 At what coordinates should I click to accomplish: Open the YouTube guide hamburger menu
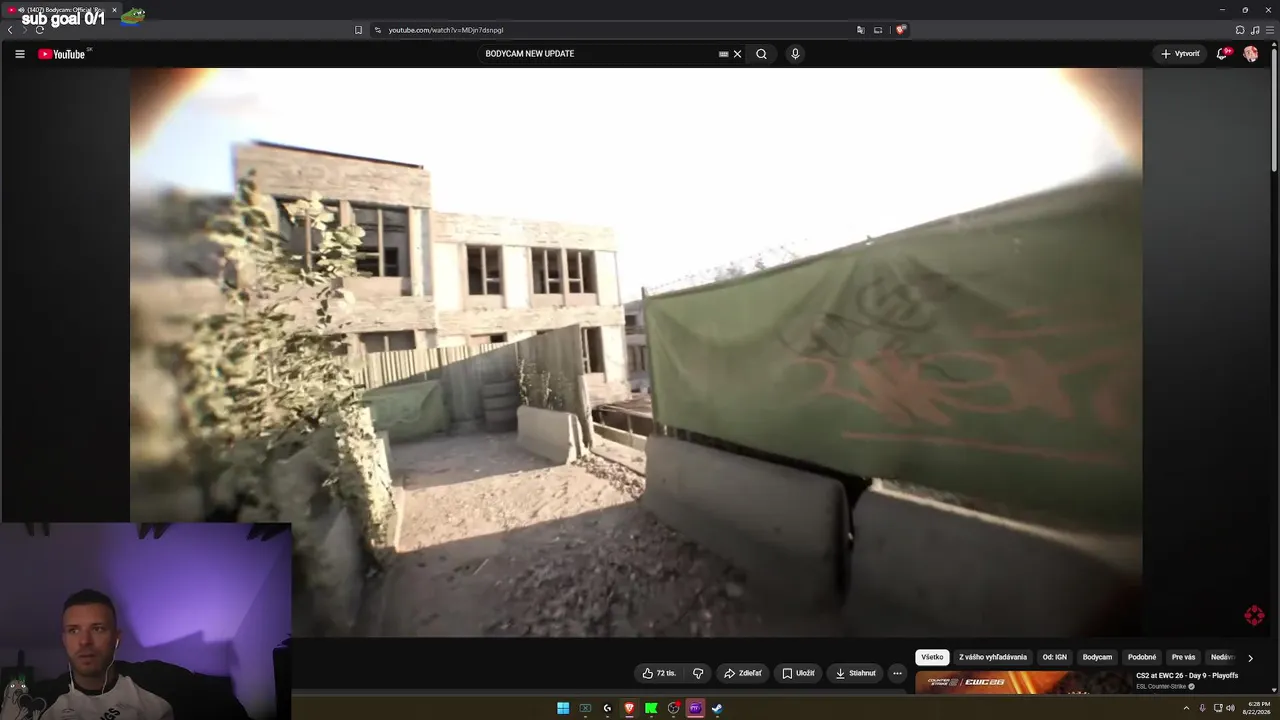click(x=20, y=54)
